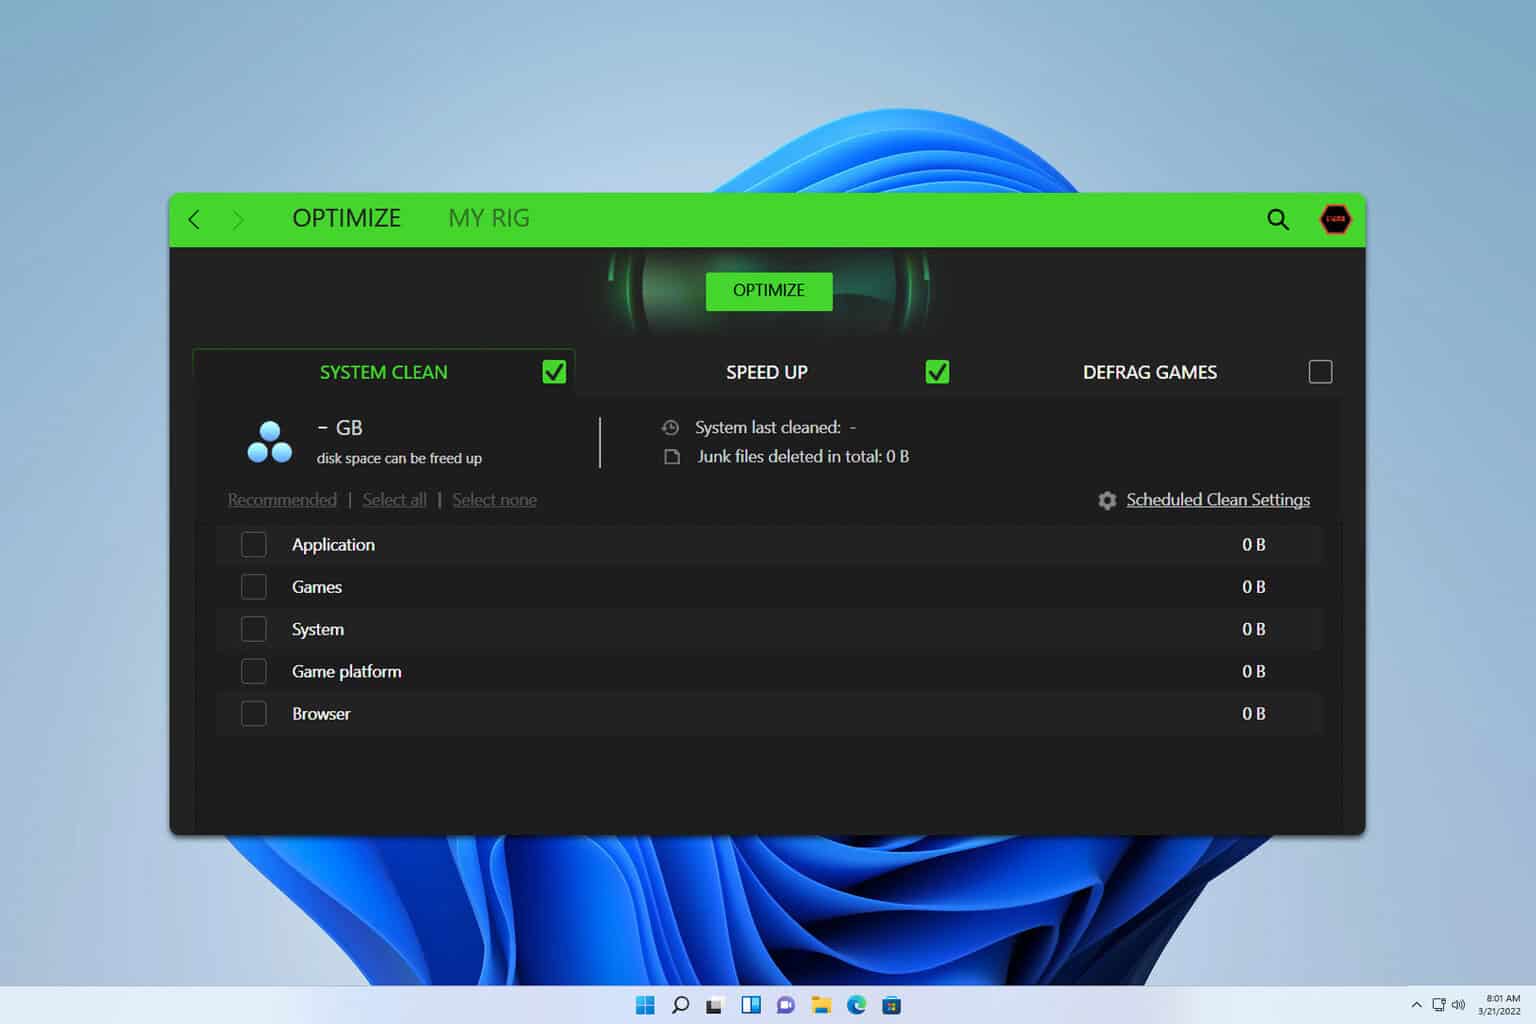Image resolution: width=1536 pixels, height=1024 pixels.
Task: Click 'System last cleaned' text
Action: (768, 427)
